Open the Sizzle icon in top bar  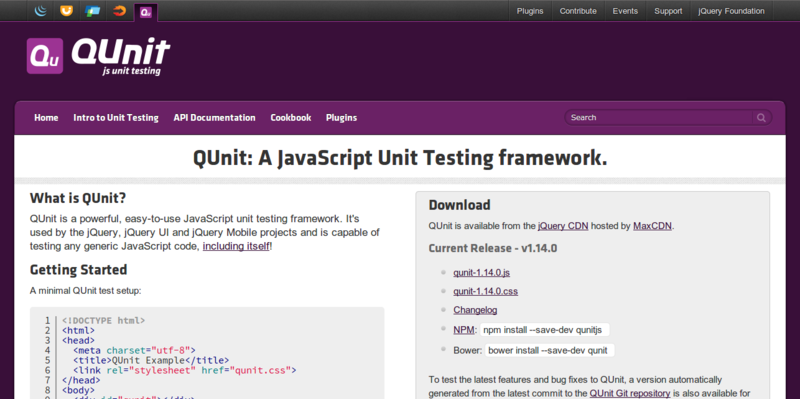click(x=119, y=11)
